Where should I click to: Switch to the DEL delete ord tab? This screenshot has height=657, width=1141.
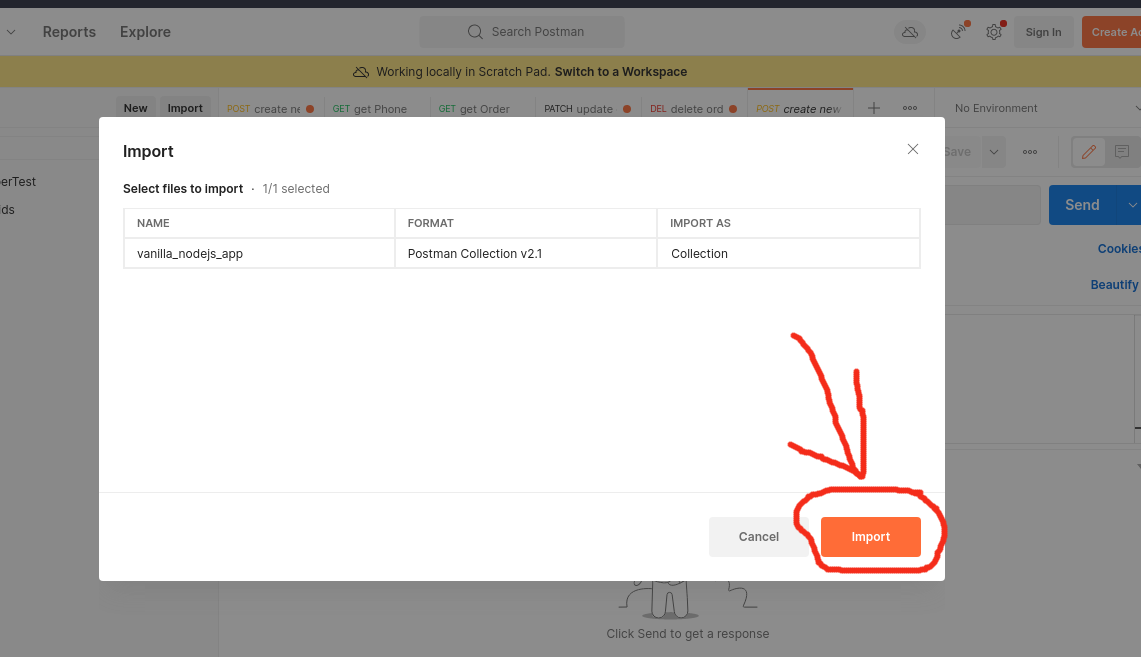[693, 108]
